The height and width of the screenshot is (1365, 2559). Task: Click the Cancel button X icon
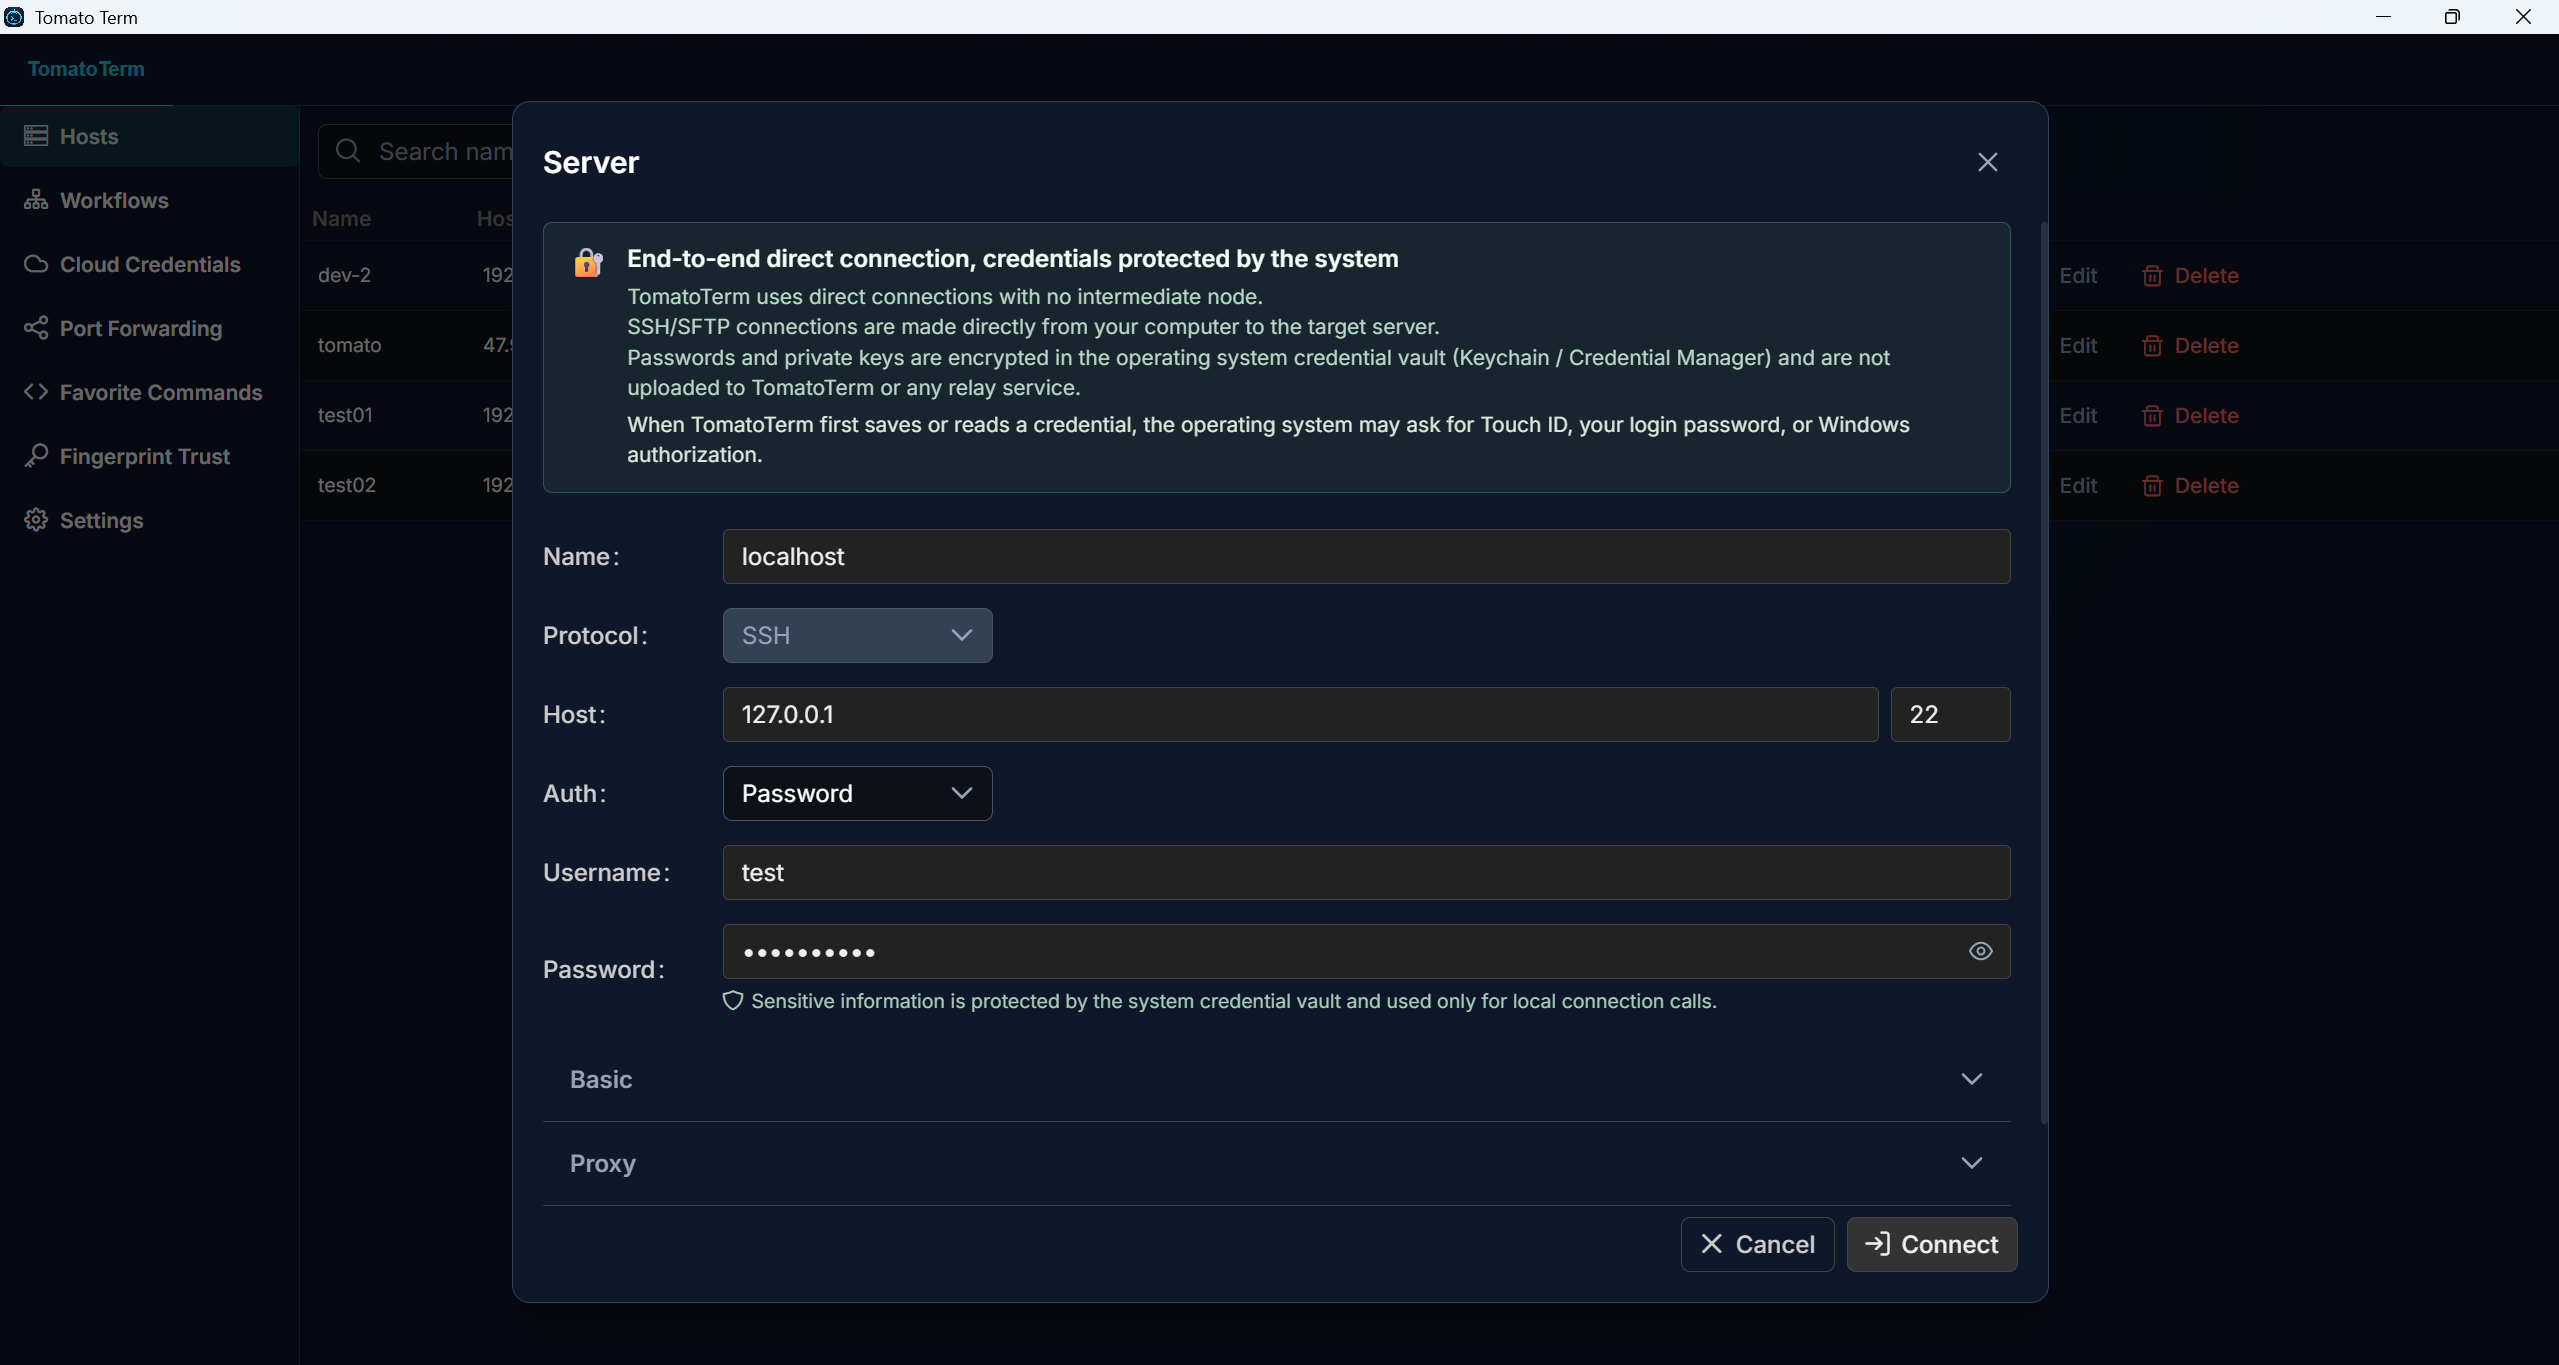coord(1711,1244)
